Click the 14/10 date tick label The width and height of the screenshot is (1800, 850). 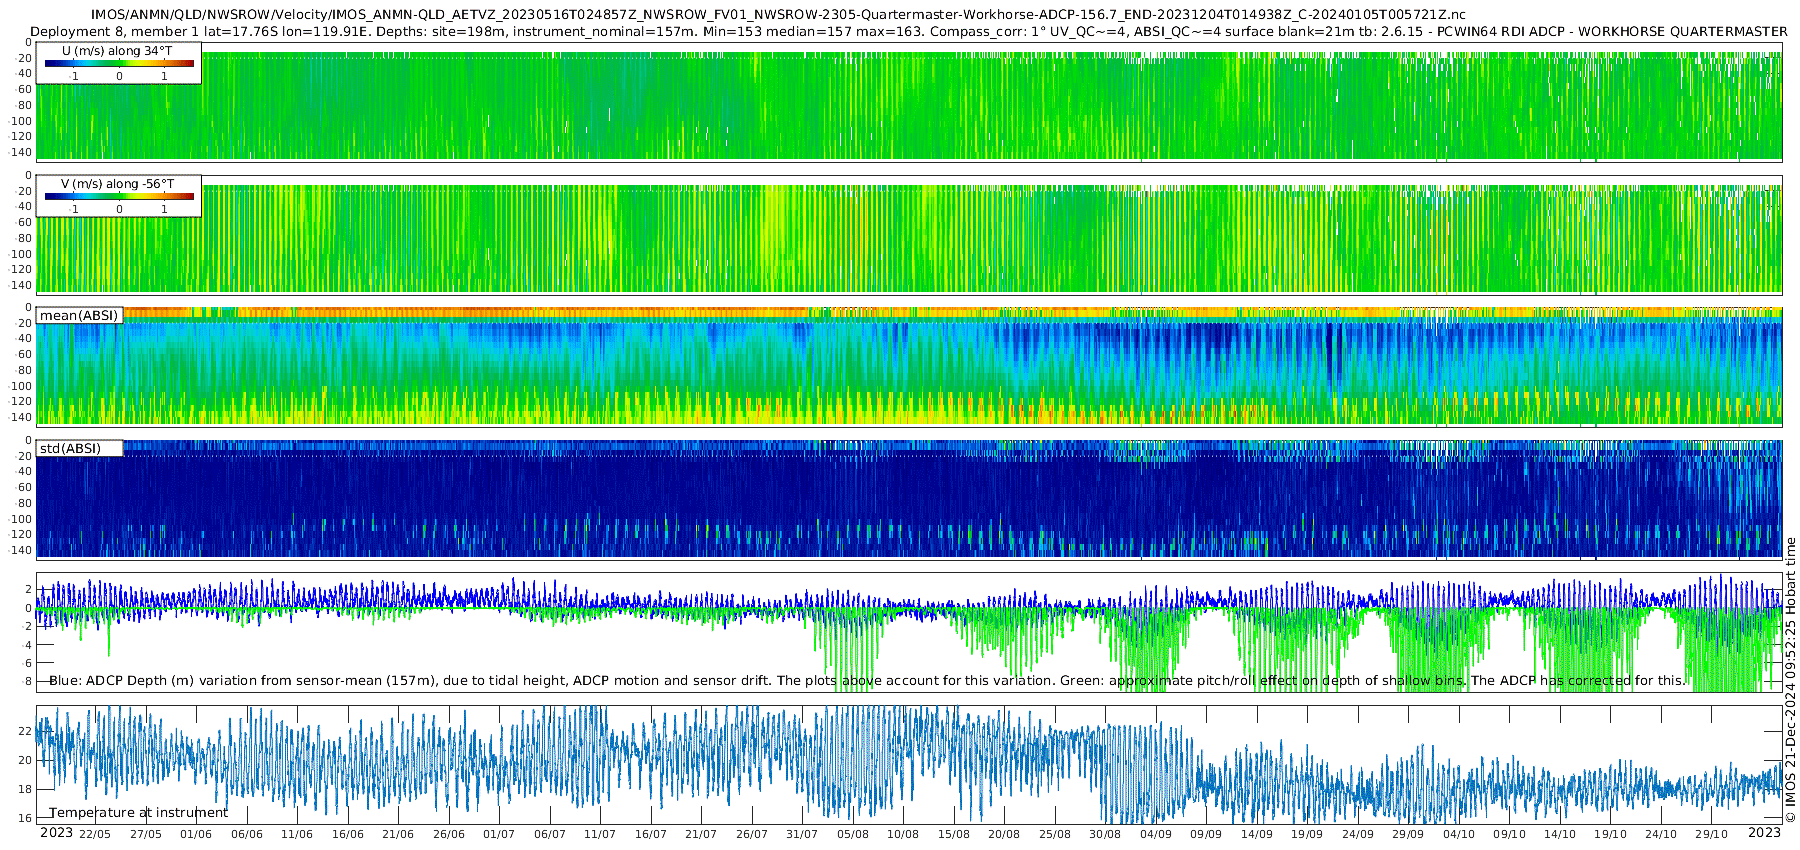pos(1560,834)
